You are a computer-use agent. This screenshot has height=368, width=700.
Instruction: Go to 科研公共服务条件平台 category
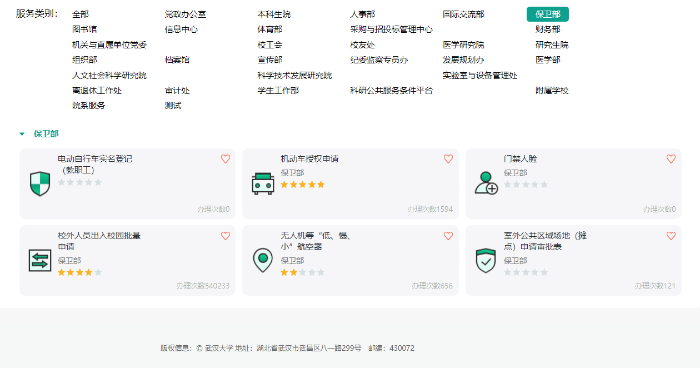pos(391,91)
